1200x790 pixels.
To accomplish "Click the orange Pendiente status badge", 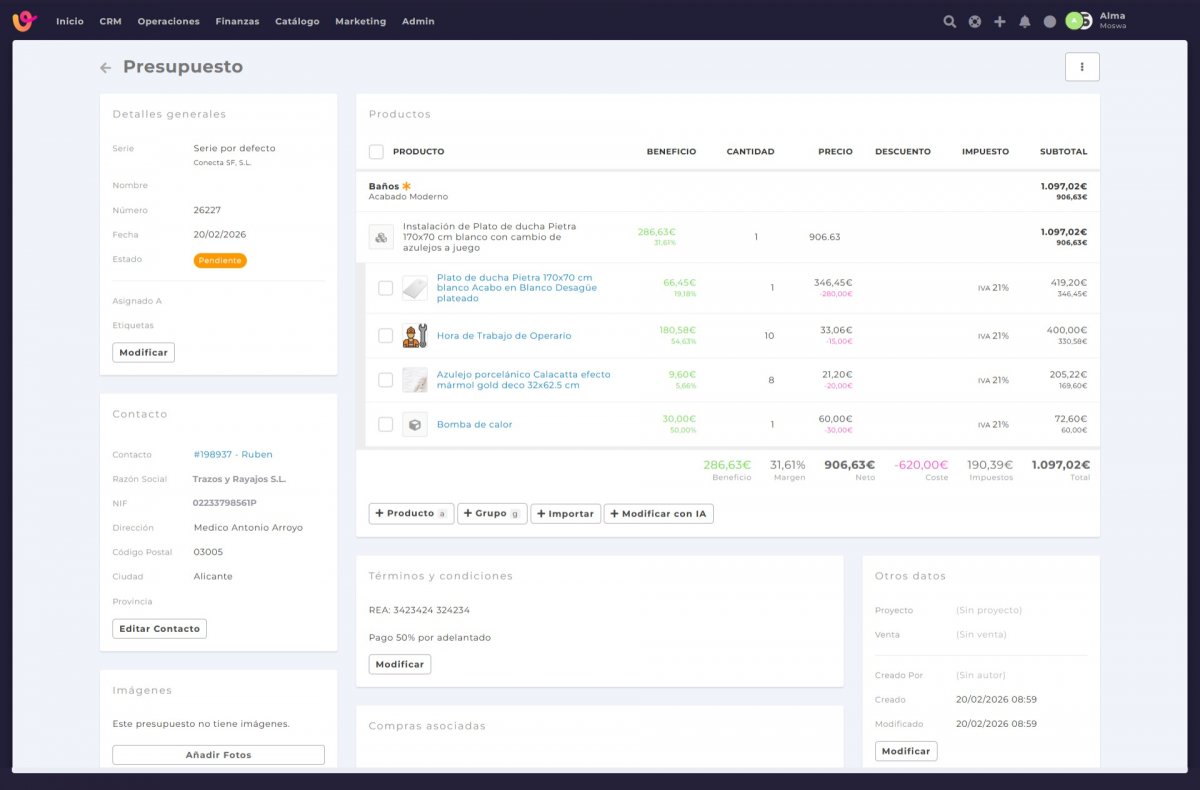I will (220, 260).
